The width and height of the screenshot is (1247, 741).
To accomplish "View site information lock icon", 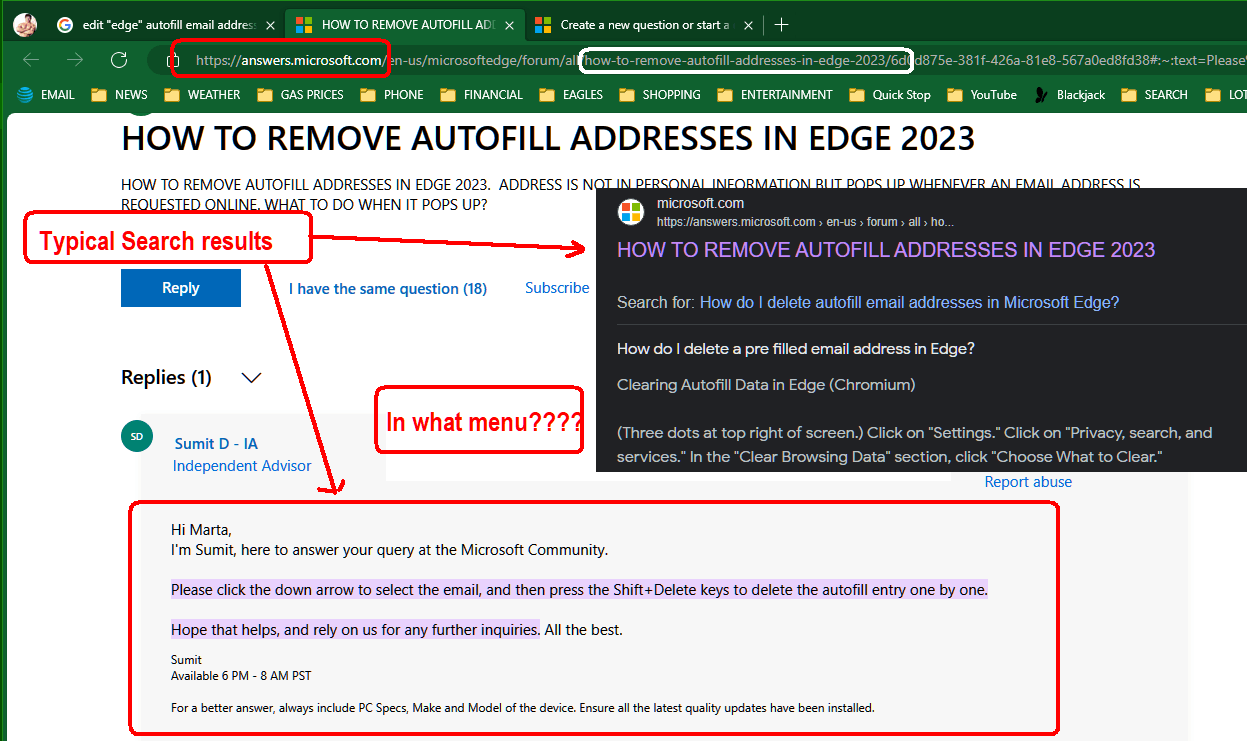I will click(173, 60).
